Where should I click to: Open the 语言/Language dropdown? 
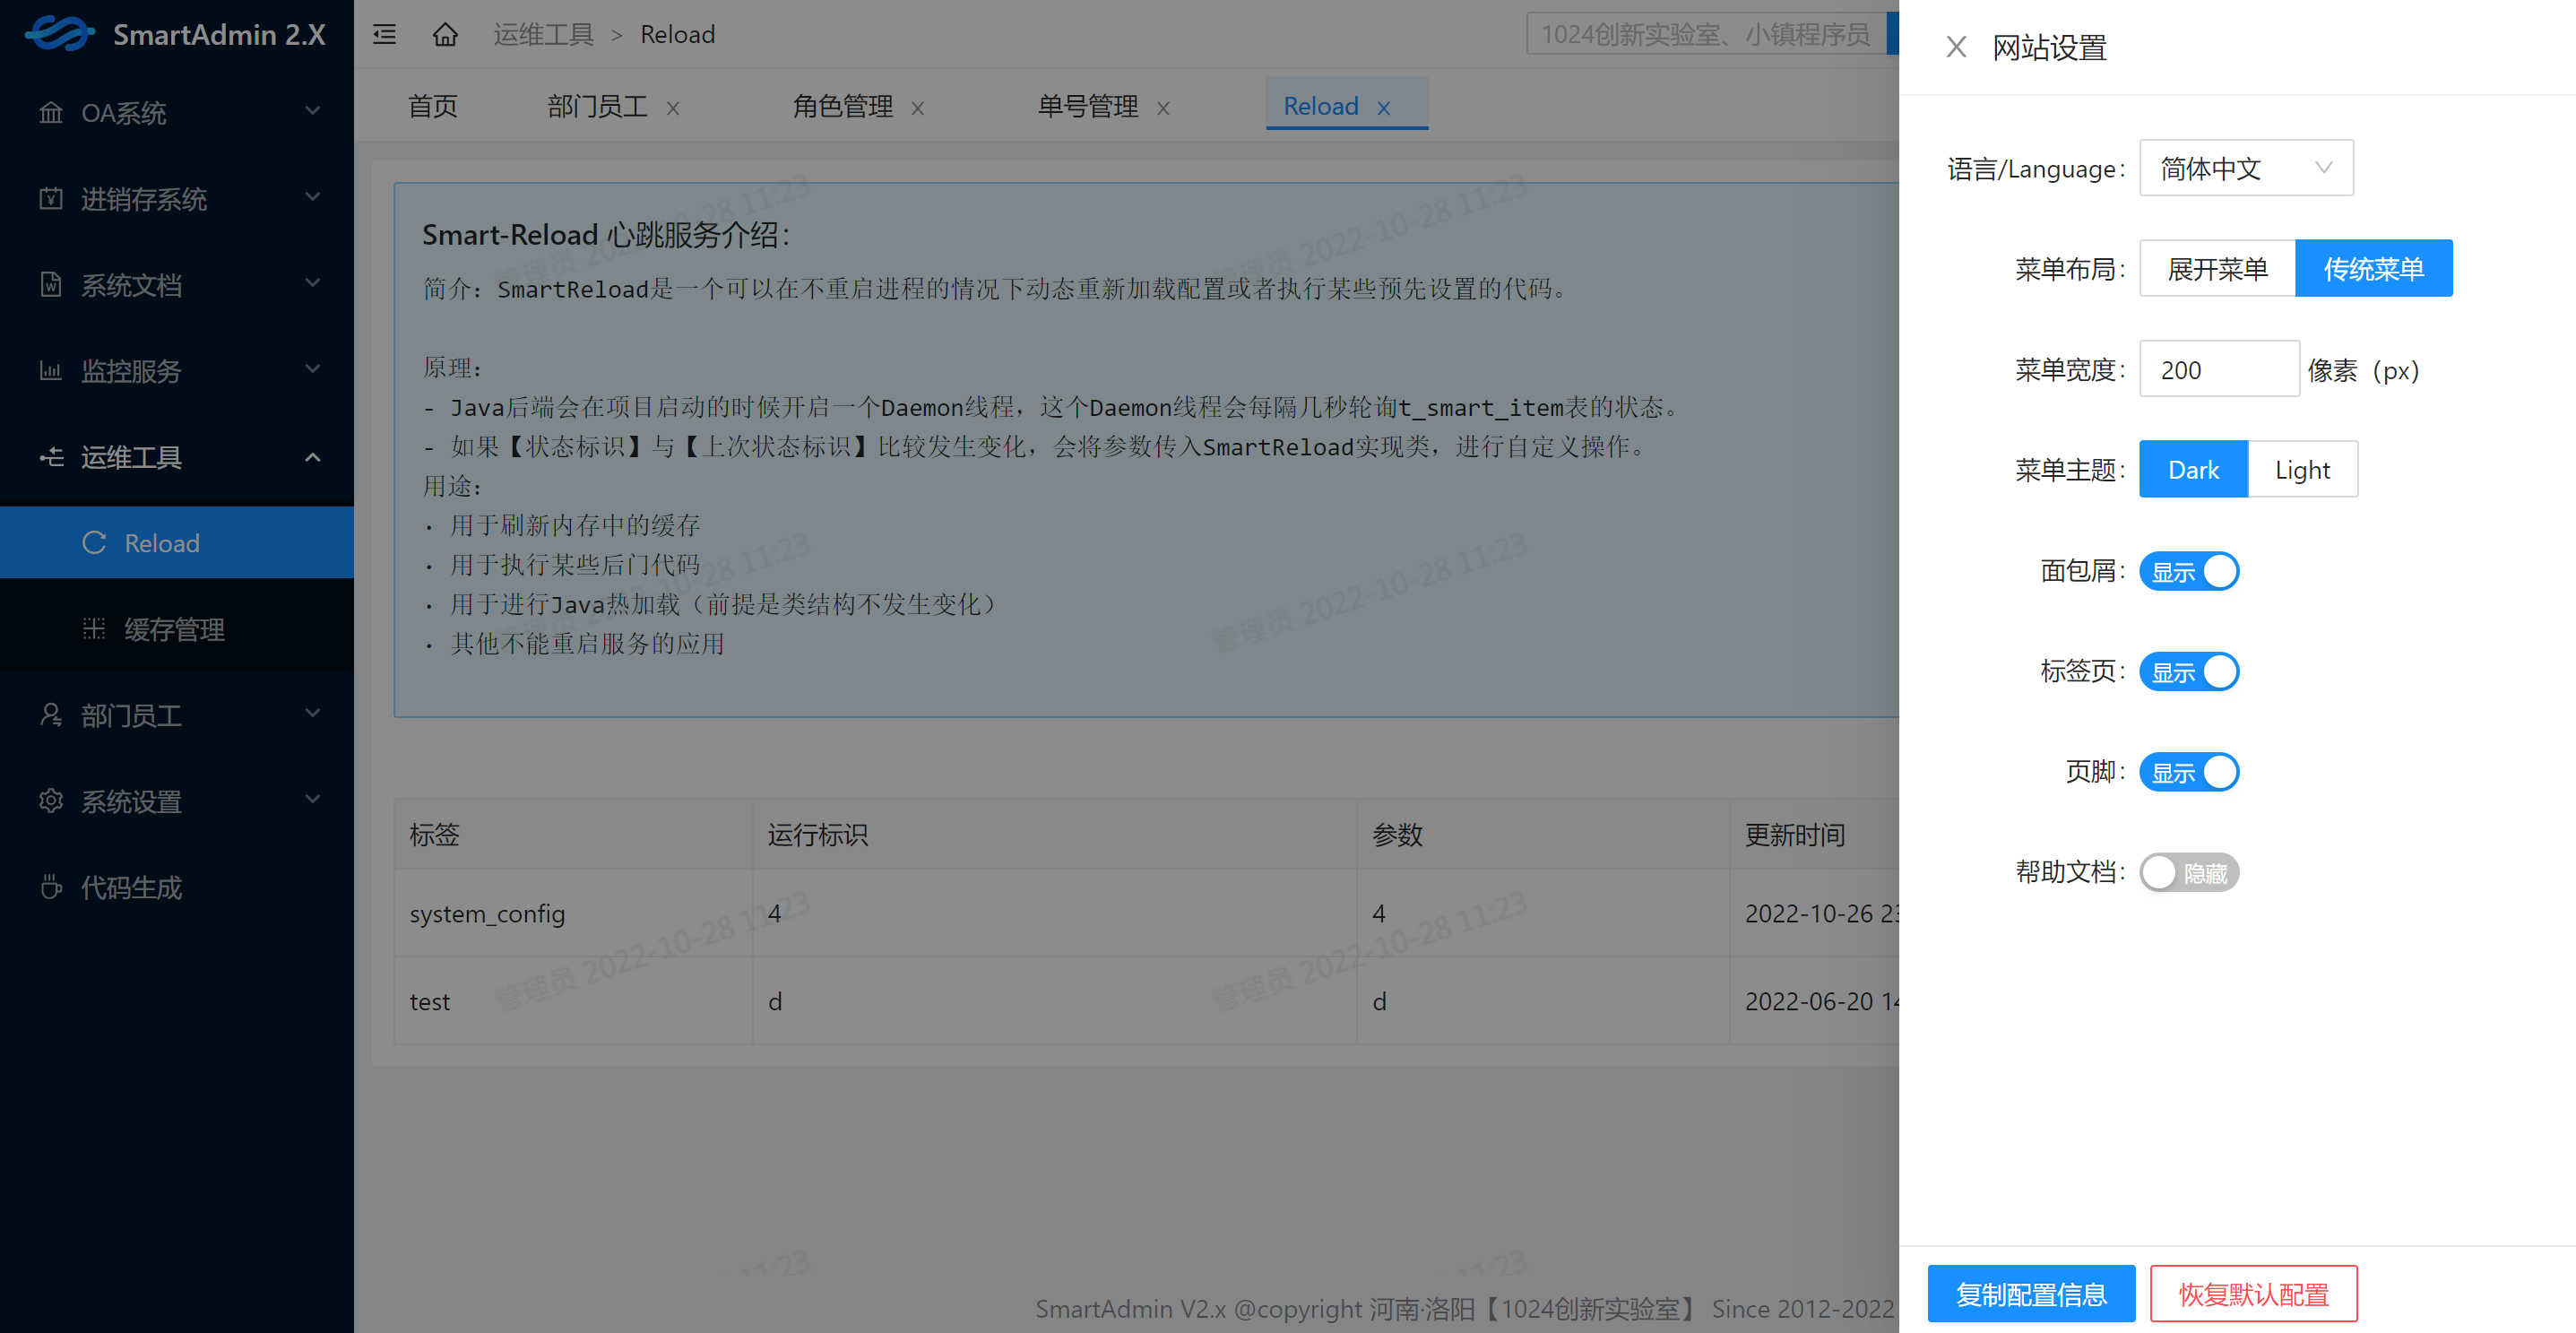pos(2245,168)
